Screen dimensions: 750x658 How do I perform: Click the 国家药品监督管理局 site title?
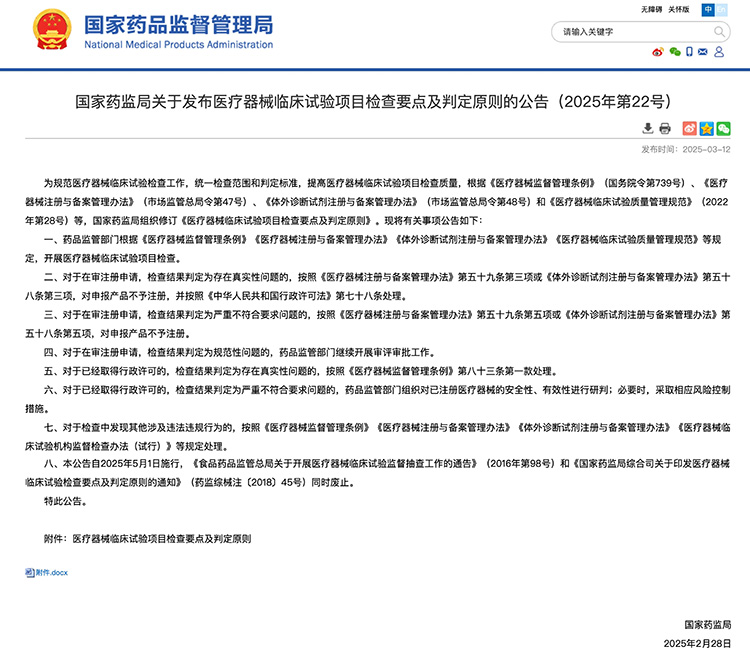(x=178, y=25)
